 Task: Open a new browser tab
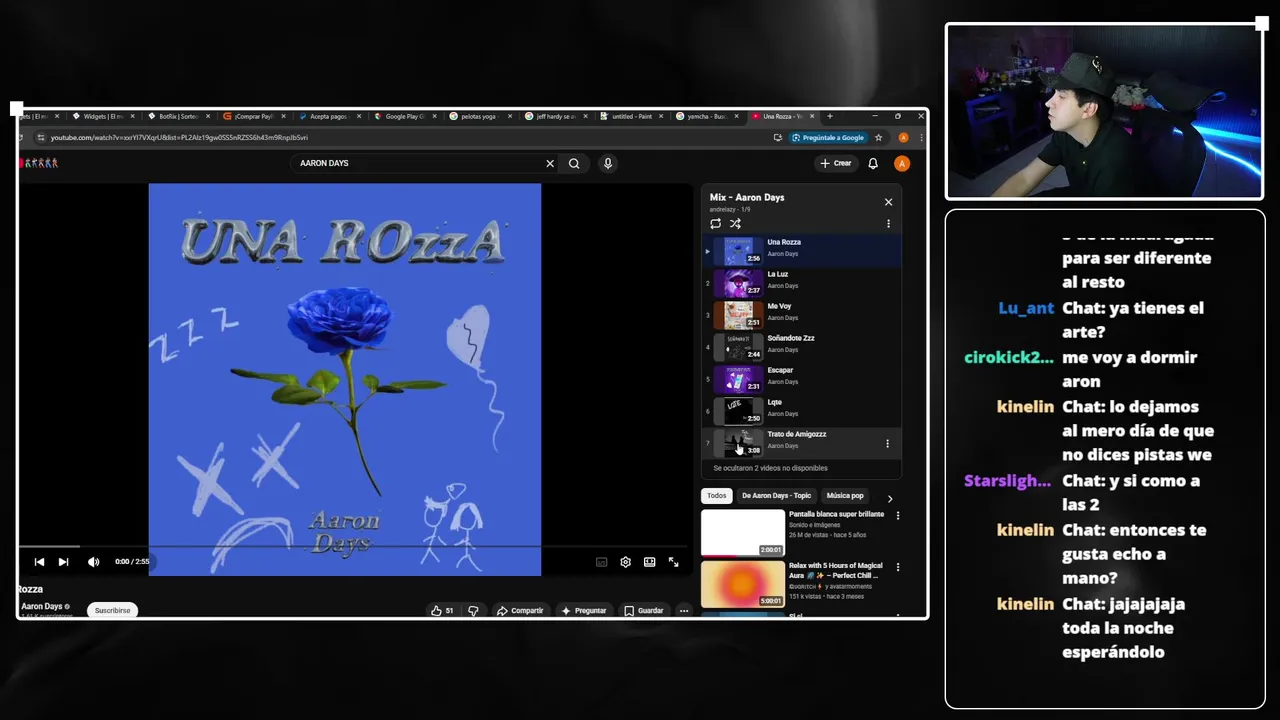click(830, 116)
